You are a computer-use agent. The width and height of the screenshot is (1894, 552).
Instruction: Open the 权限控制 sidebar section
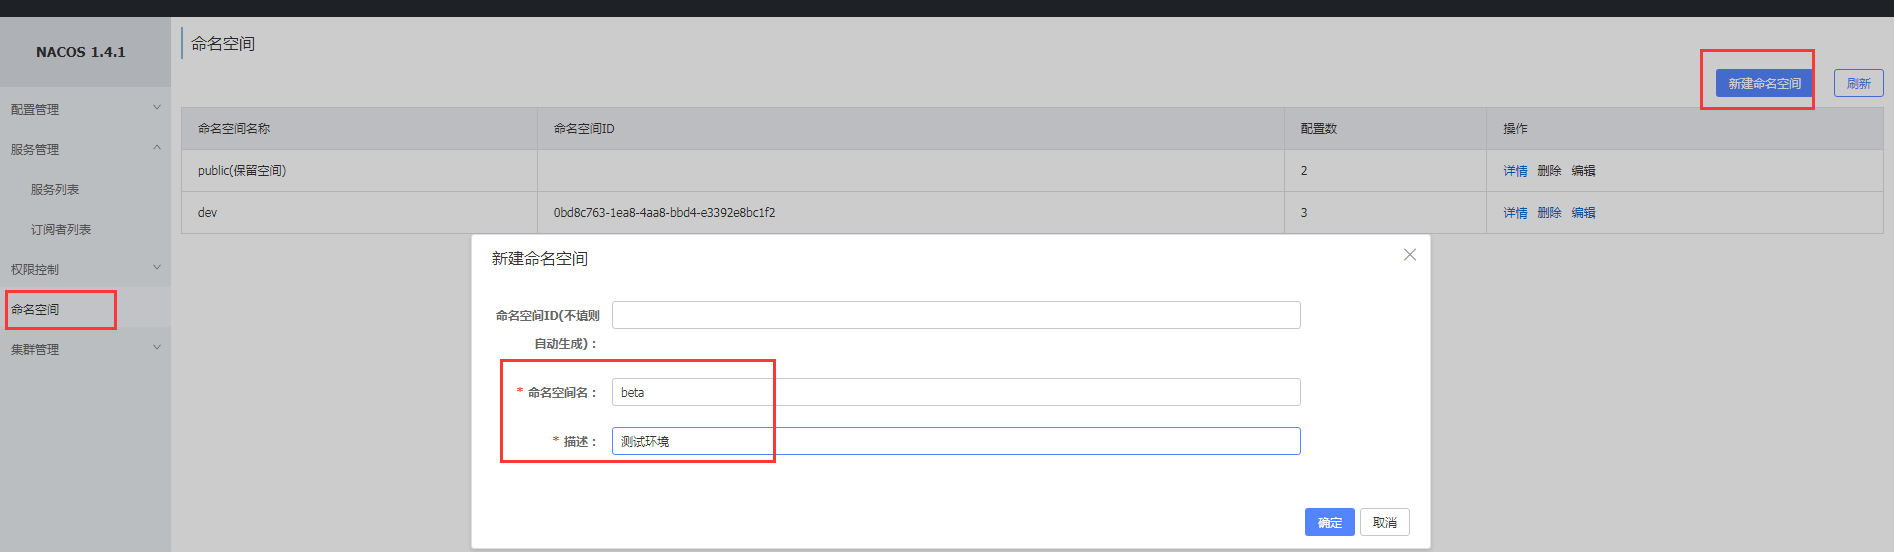(x=35, y=269)
